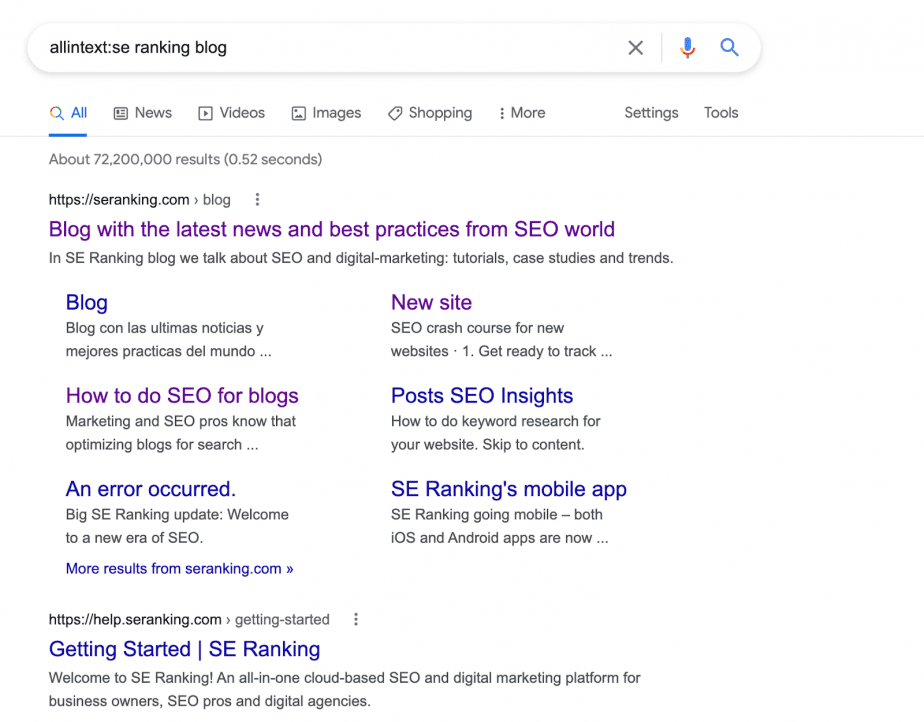This screenshot has height=722, width=924.
Task: Open search Settings
Action: coord(651,113)
